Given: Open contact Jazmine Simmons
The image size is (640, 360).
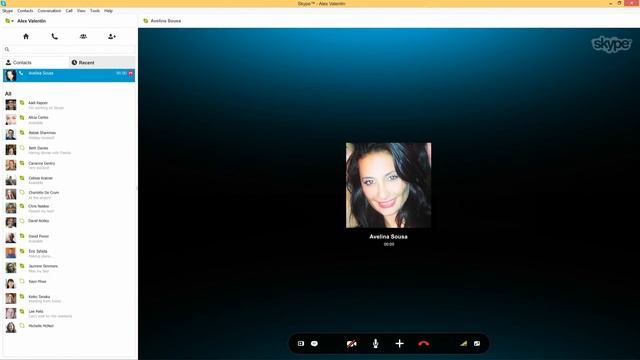Looking at the screenshot, I should coord(69,268).
